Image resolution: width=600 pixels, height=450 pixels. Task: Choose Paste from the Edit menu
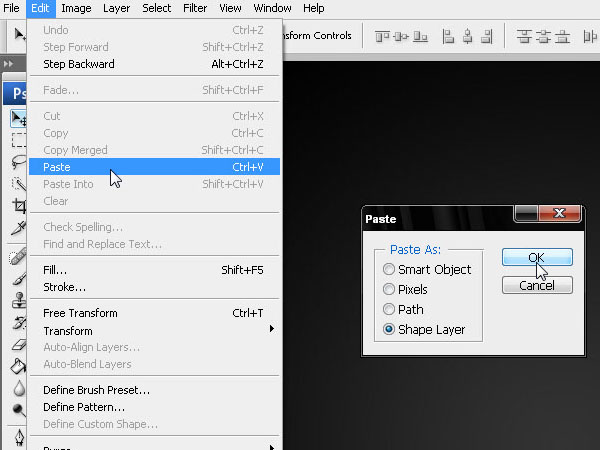coord(155,167)
